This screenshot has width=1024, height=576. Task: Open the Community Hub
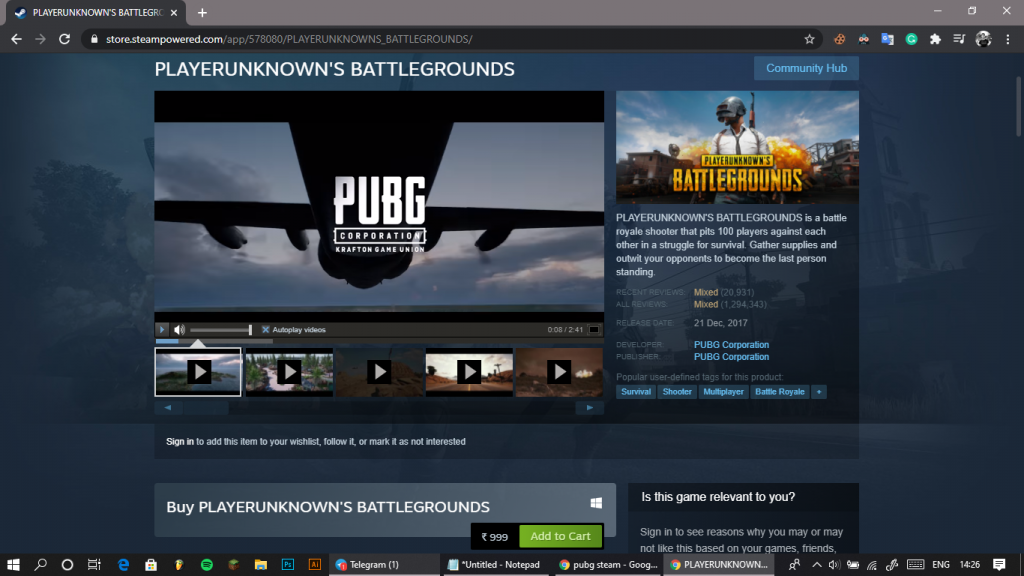[x=806, y=68]
